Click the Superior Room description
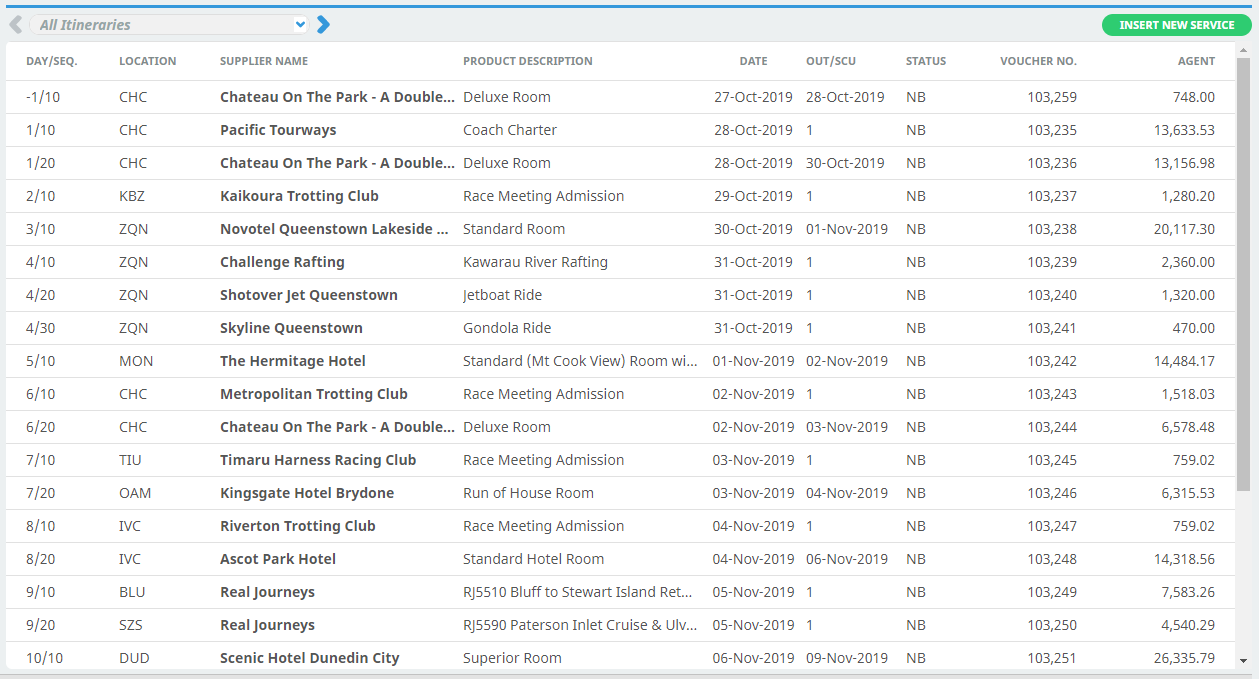Screen dimensions: 1259x679 [512, 658]
